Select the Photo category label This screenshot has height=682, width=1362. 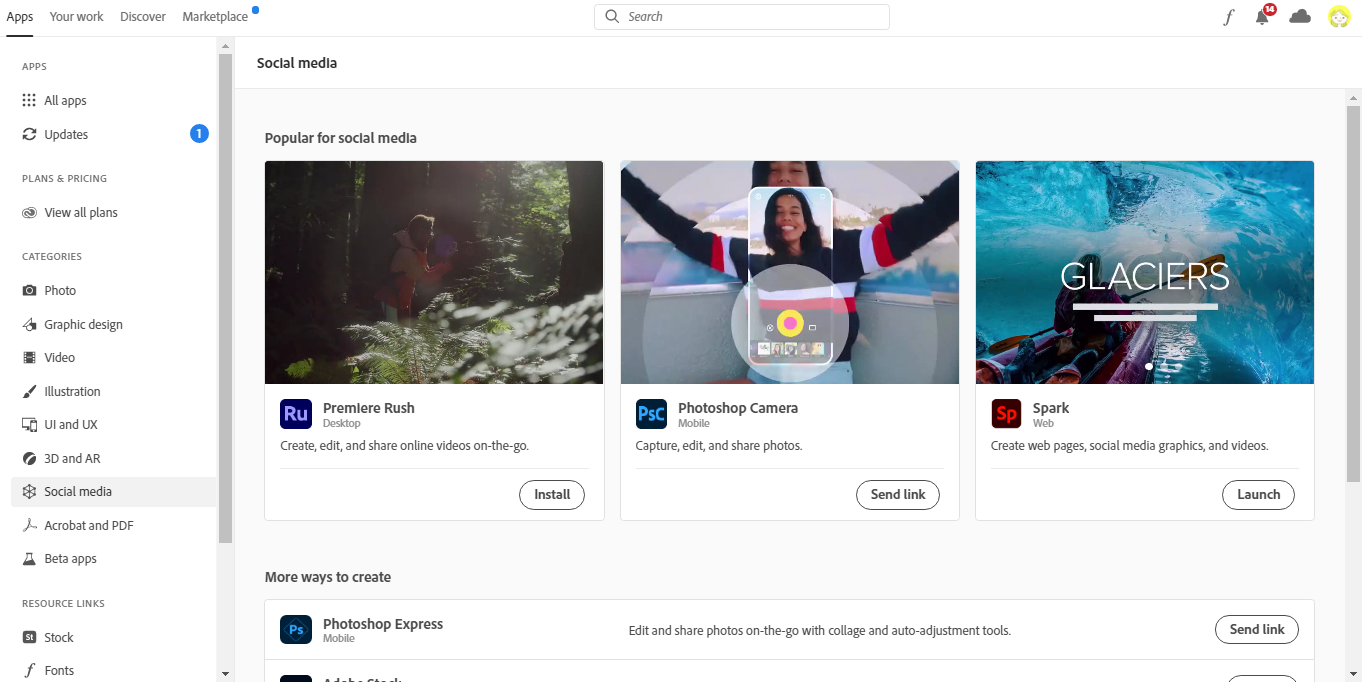[x=60, y=290]
